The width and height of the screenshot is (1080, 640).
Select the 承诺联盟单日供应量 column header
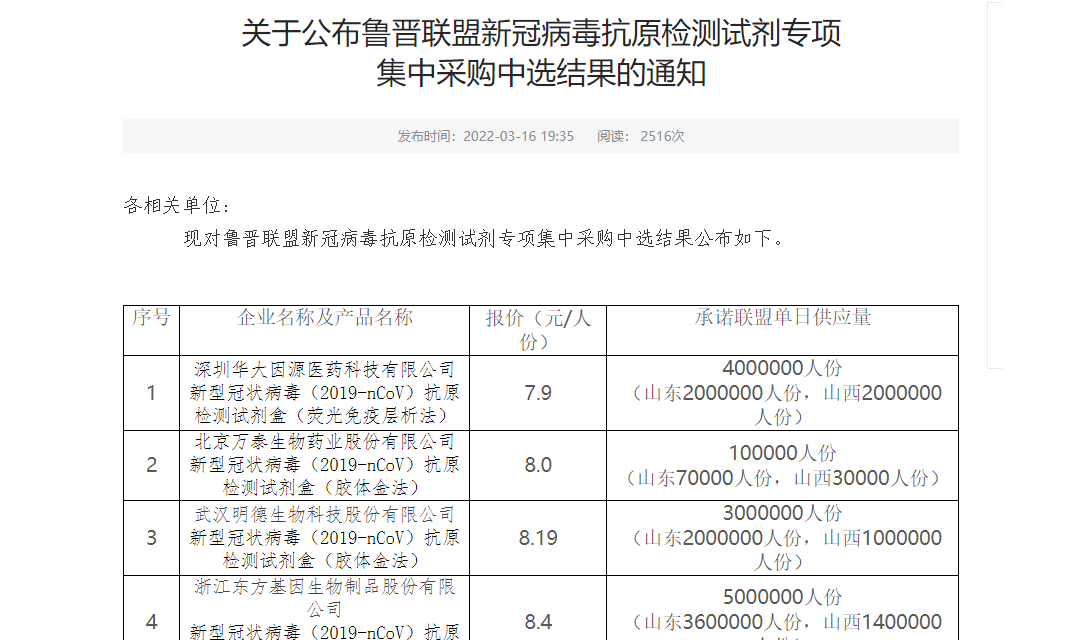point(782,318)
